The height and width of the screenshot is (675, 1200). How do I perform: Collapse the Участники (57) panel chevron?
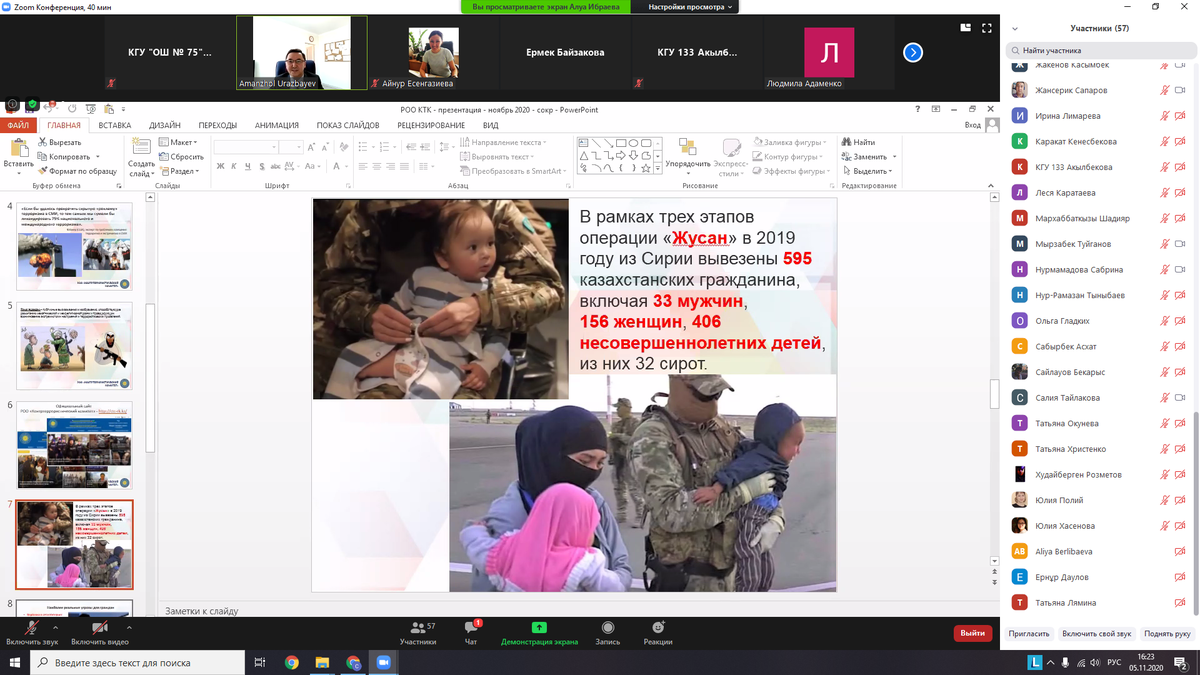[1016, 28]
